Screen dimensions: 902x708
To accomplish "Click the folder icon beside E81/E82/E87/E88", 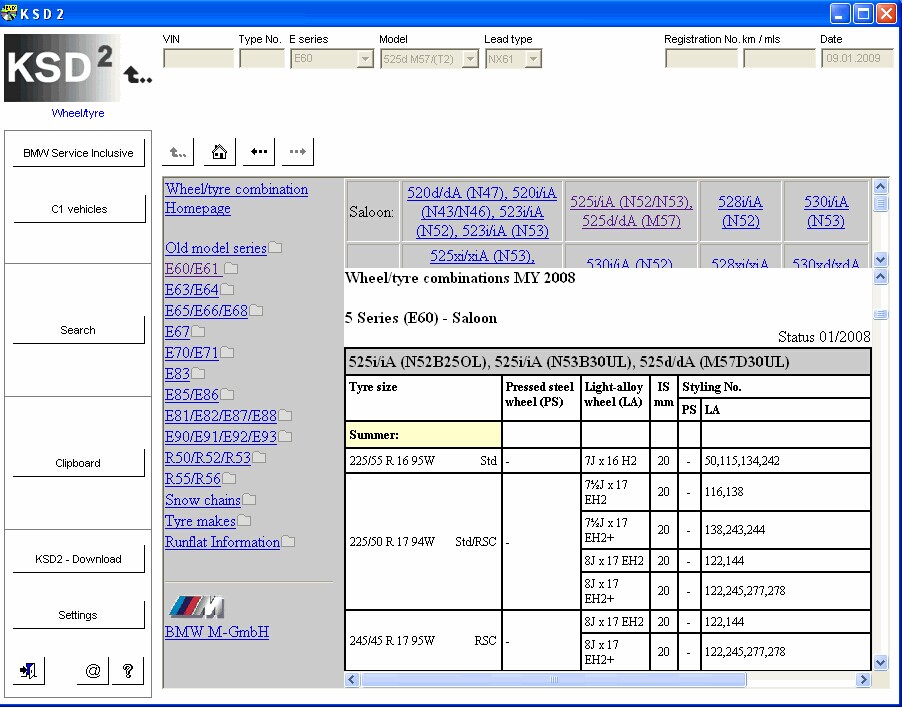I will (285, 415).
